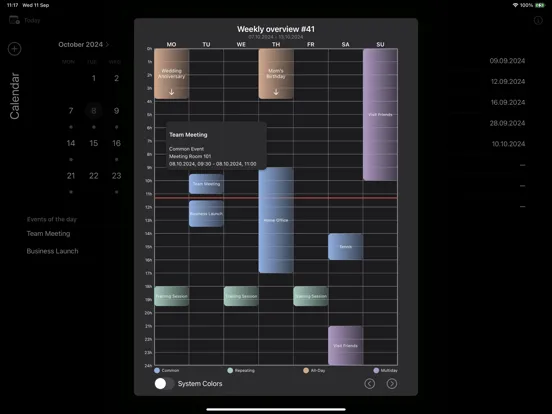552x414 pixels.
Task: Click the FR column header
Action: pos(310,44)
